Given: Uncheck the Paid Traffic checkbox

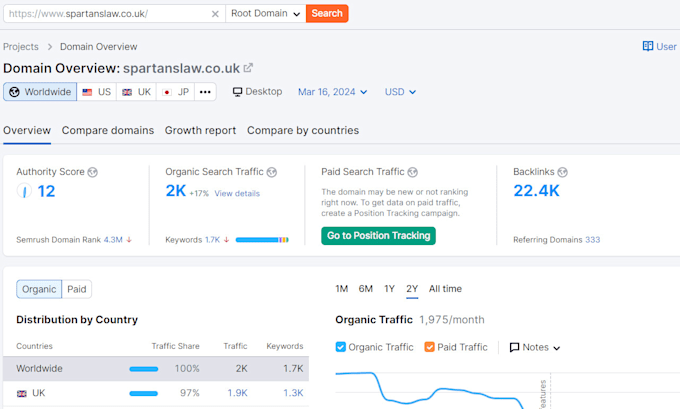Looking at the screenshot, I should pyautogui.click(x=429, y=347).
